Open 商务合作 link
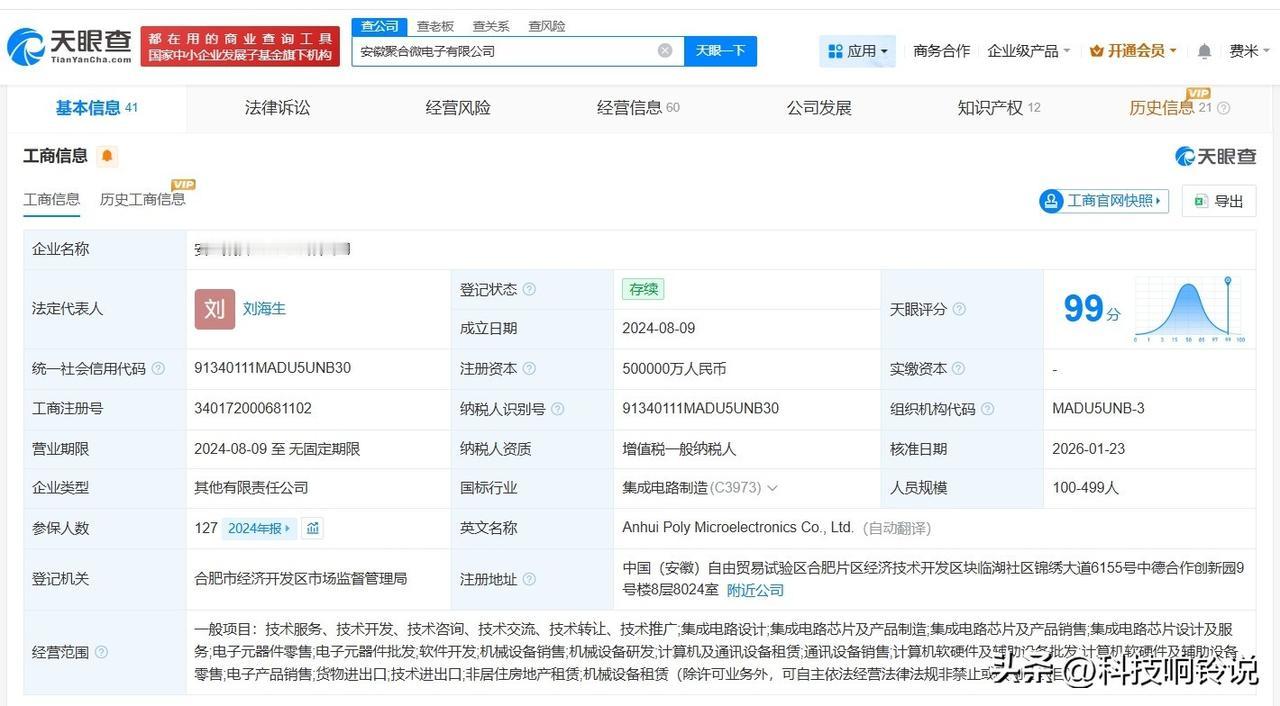 click(941, 51)
